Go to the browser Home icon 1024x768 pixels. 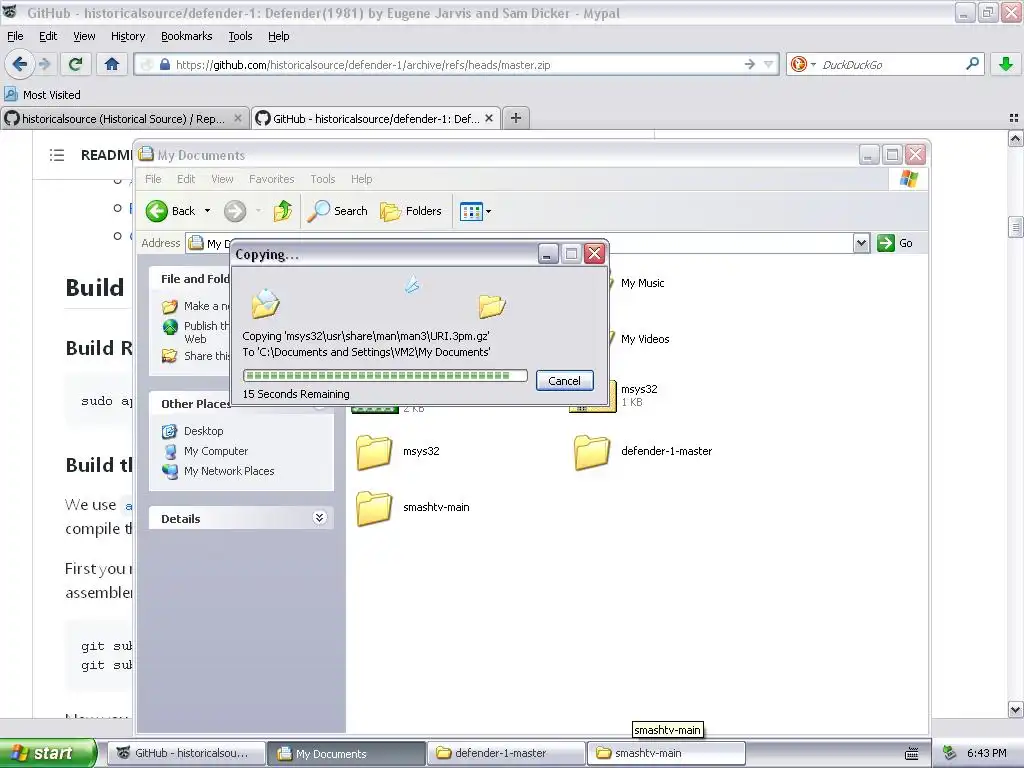pyautogui.click(x=112, y=64)
